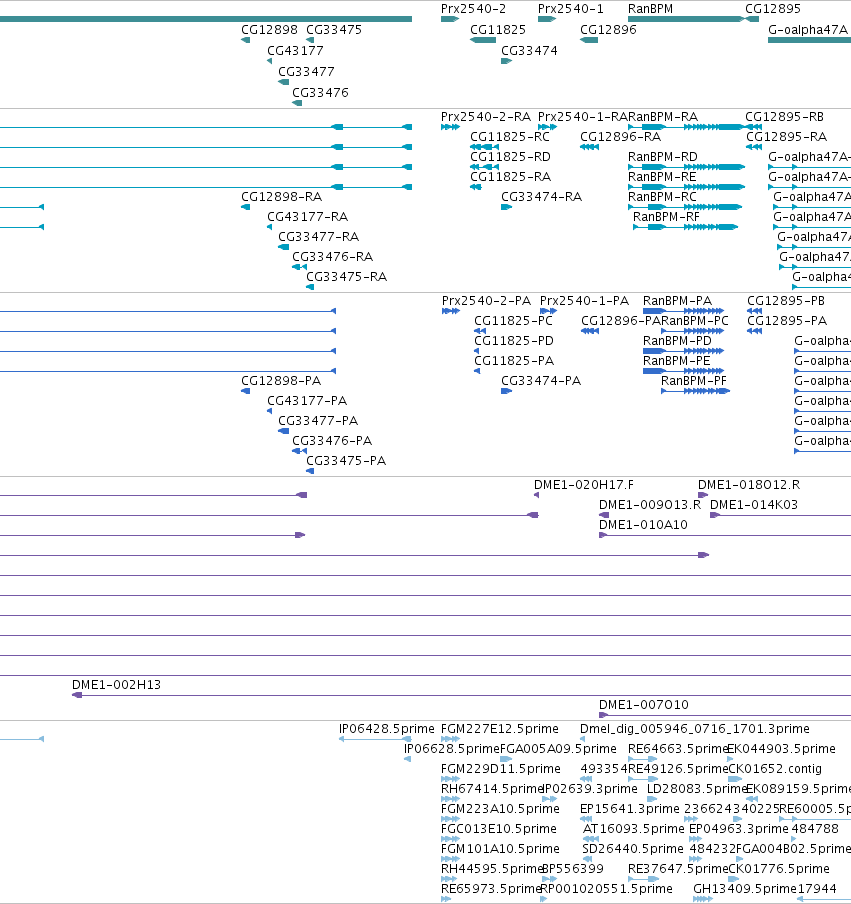Viewport: 851px width, 904px height.
Task: Select EST FGM227E12.5prime label
Action: click(x=499, y=729)
